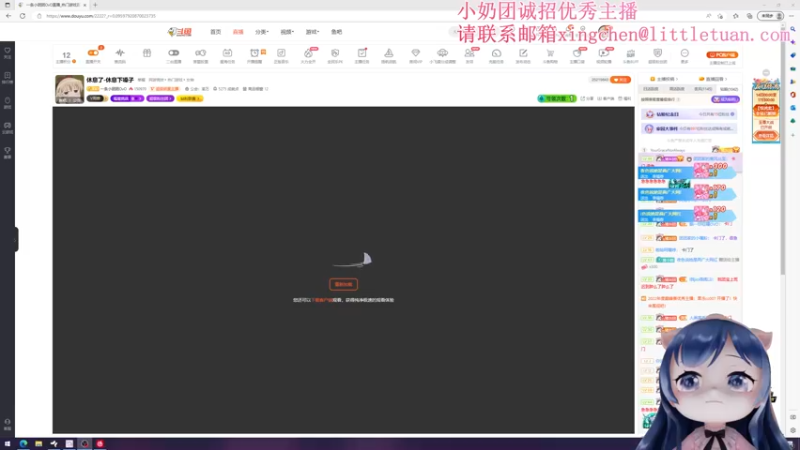
Task: Select 直播 in top navigation
Action: (238, 32)
